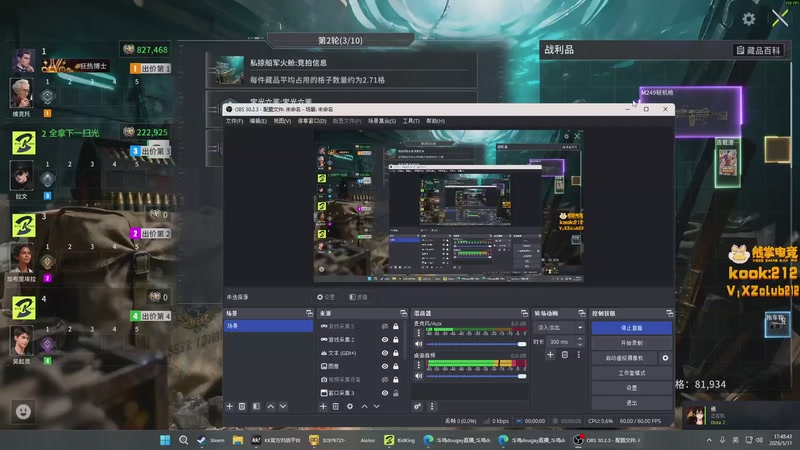Viewport: 800px width, 450px height.
Task: Adjust the mic/Aux volume slider
Action: (476, 344)
